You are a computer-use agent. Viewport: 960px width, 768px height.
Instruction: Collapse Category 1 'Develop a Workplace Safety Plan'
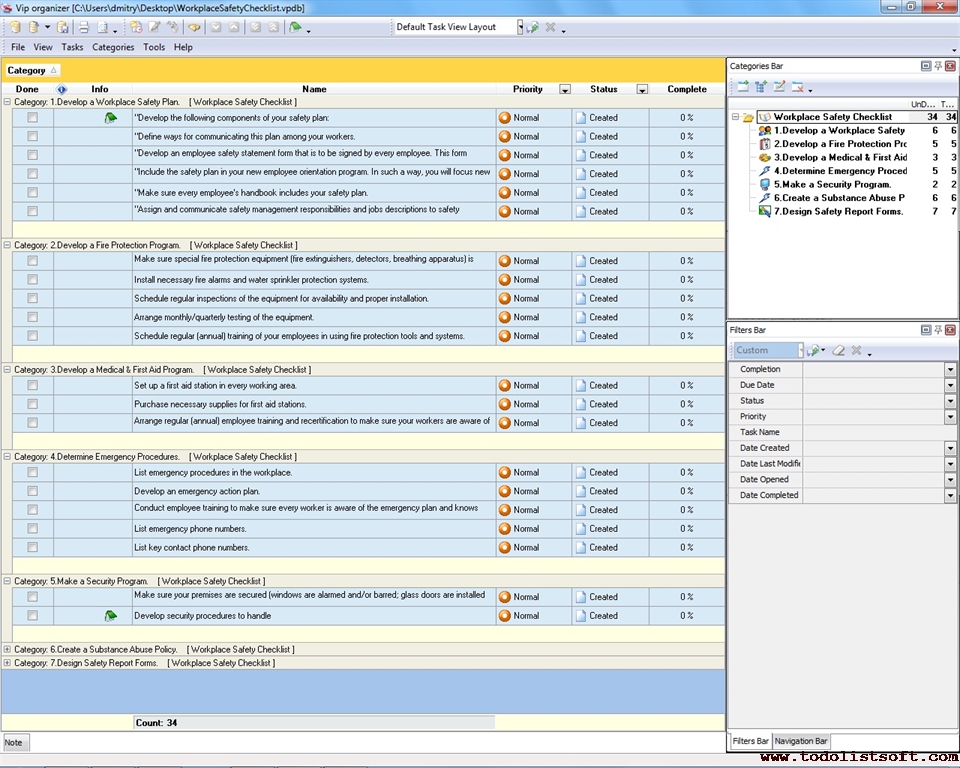pos(8,100)
